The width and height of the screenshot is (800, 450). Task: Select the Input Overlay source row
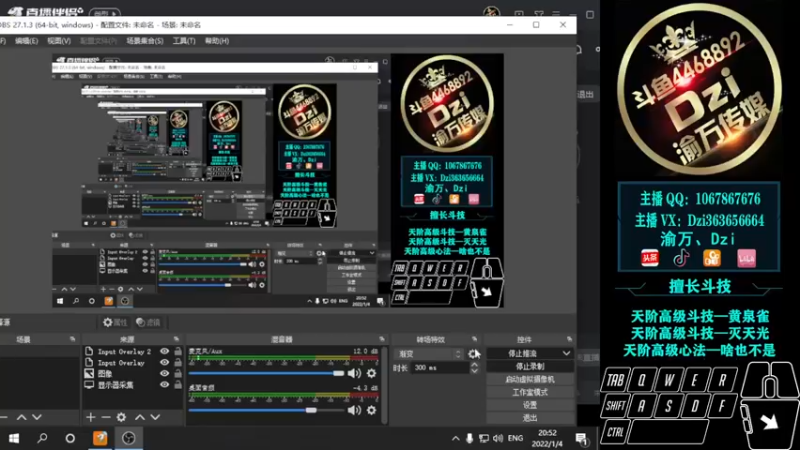click(x=133, y=362)
